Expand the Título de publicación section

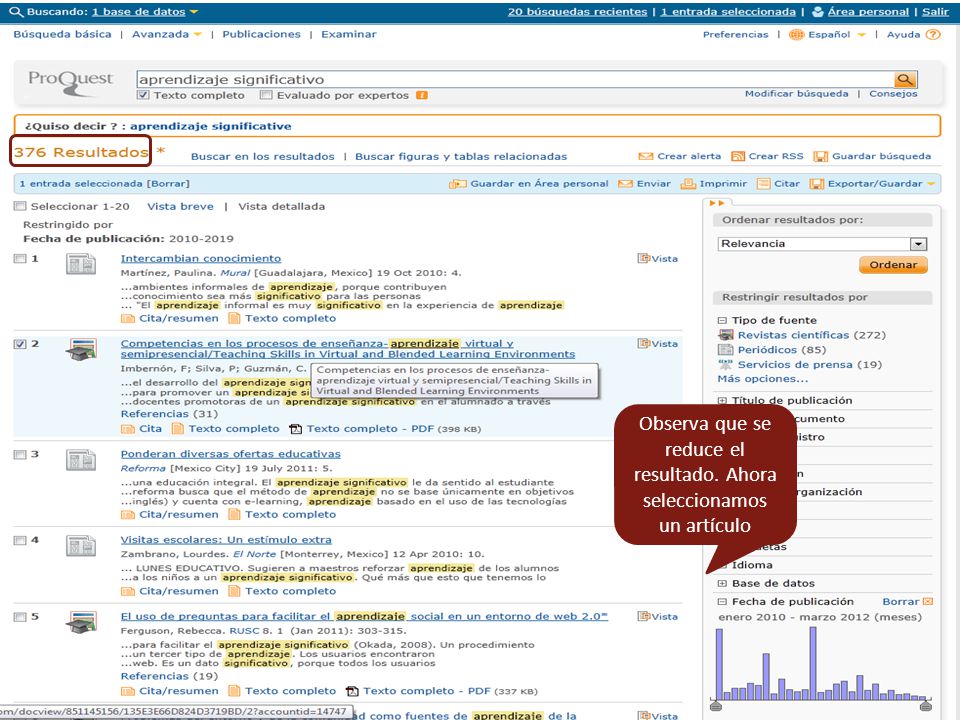(x=722, y=400)
